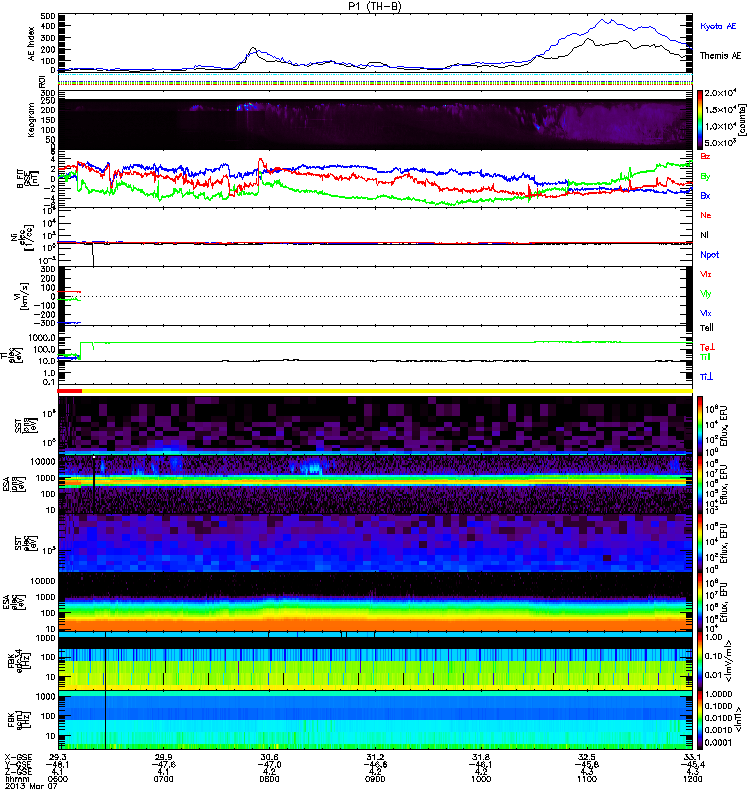Click the yellow segment of the mode status bar
Viewport: 750px width, 800px height.
click(x=387, y=391)
